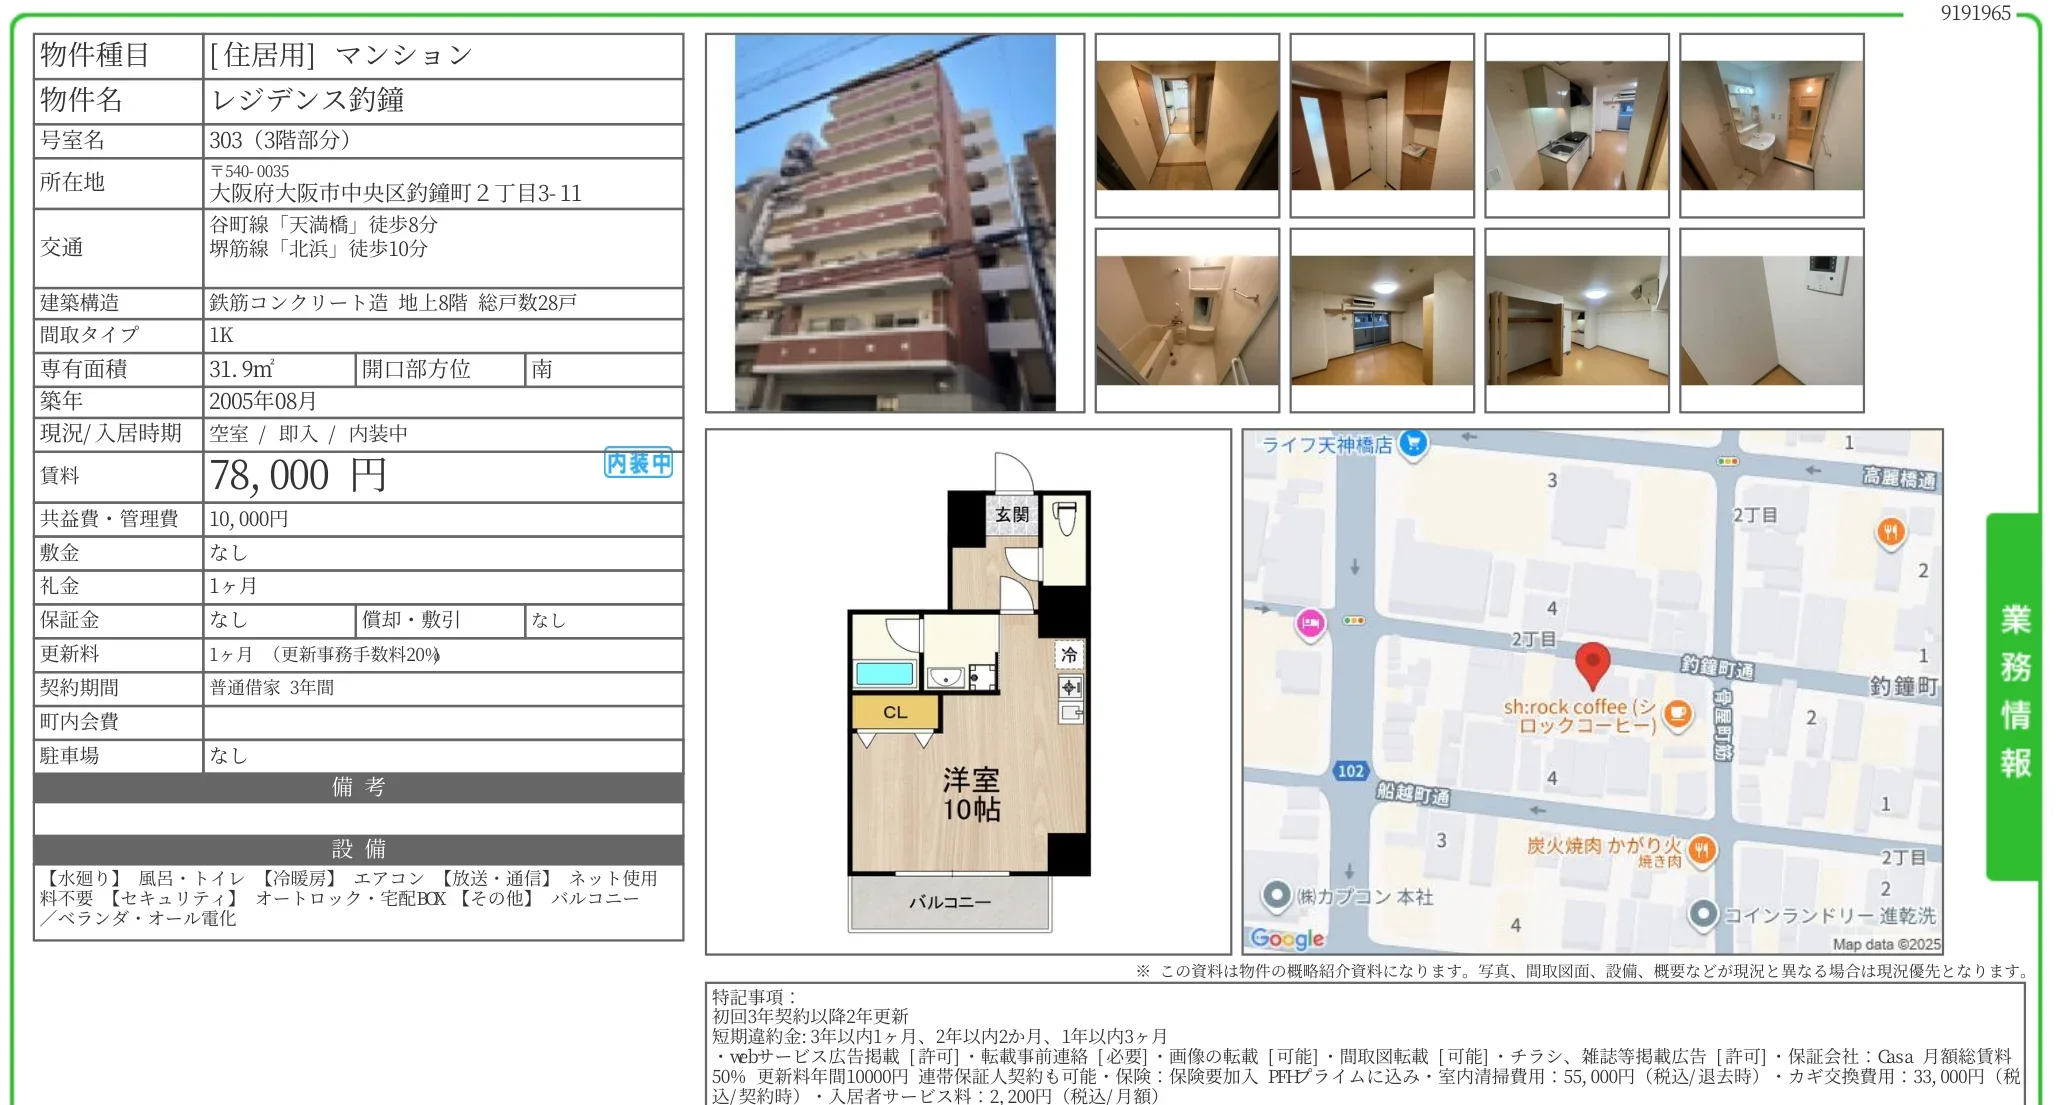Open the kitchen stove photo thumbnail
The width and height of the screenshot is (2056, 1105).
[1576, 125]
